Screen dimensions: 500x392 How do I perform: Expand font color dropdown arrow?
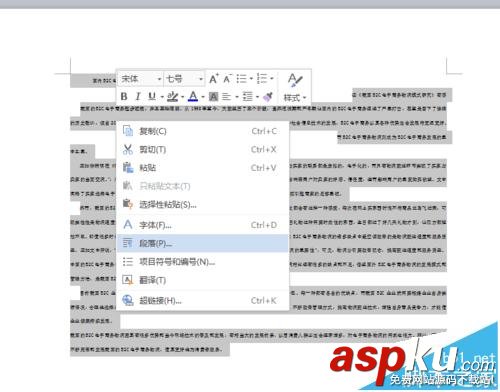(x=203, y=97)
